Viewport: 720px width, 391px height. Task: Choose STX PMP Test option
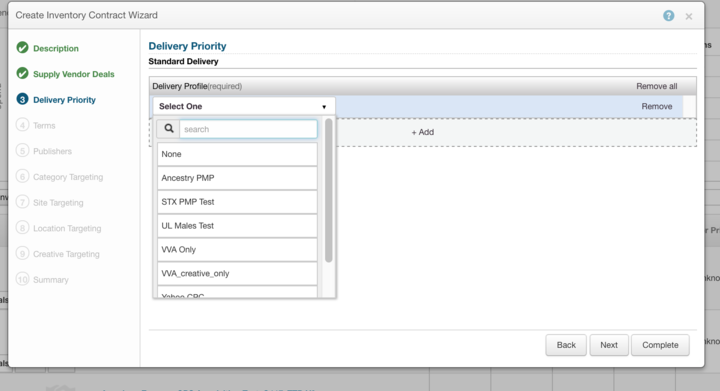tap(237, 202)
